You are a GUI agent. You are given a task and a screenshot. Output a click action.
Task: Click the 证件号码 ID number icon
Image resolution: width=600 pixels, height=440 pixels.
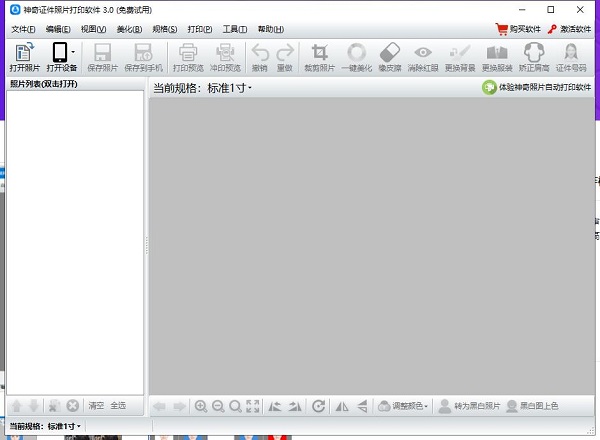coord(571,52)
